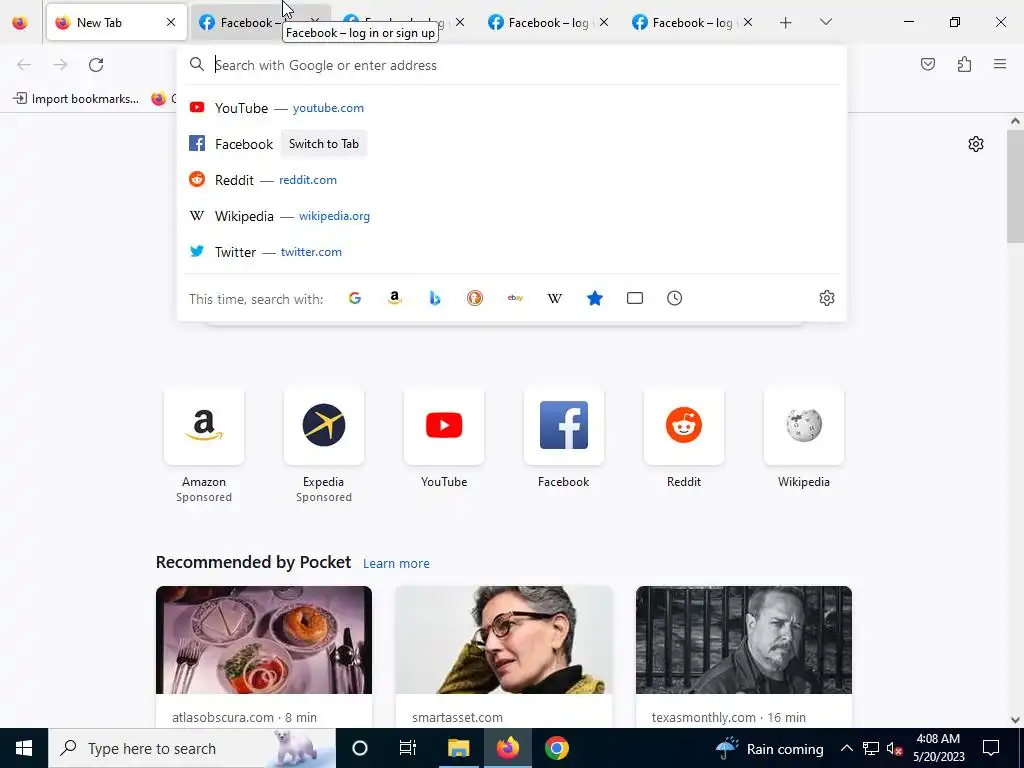
Task: Search this time with Google icon
Action: coord(355,298)
